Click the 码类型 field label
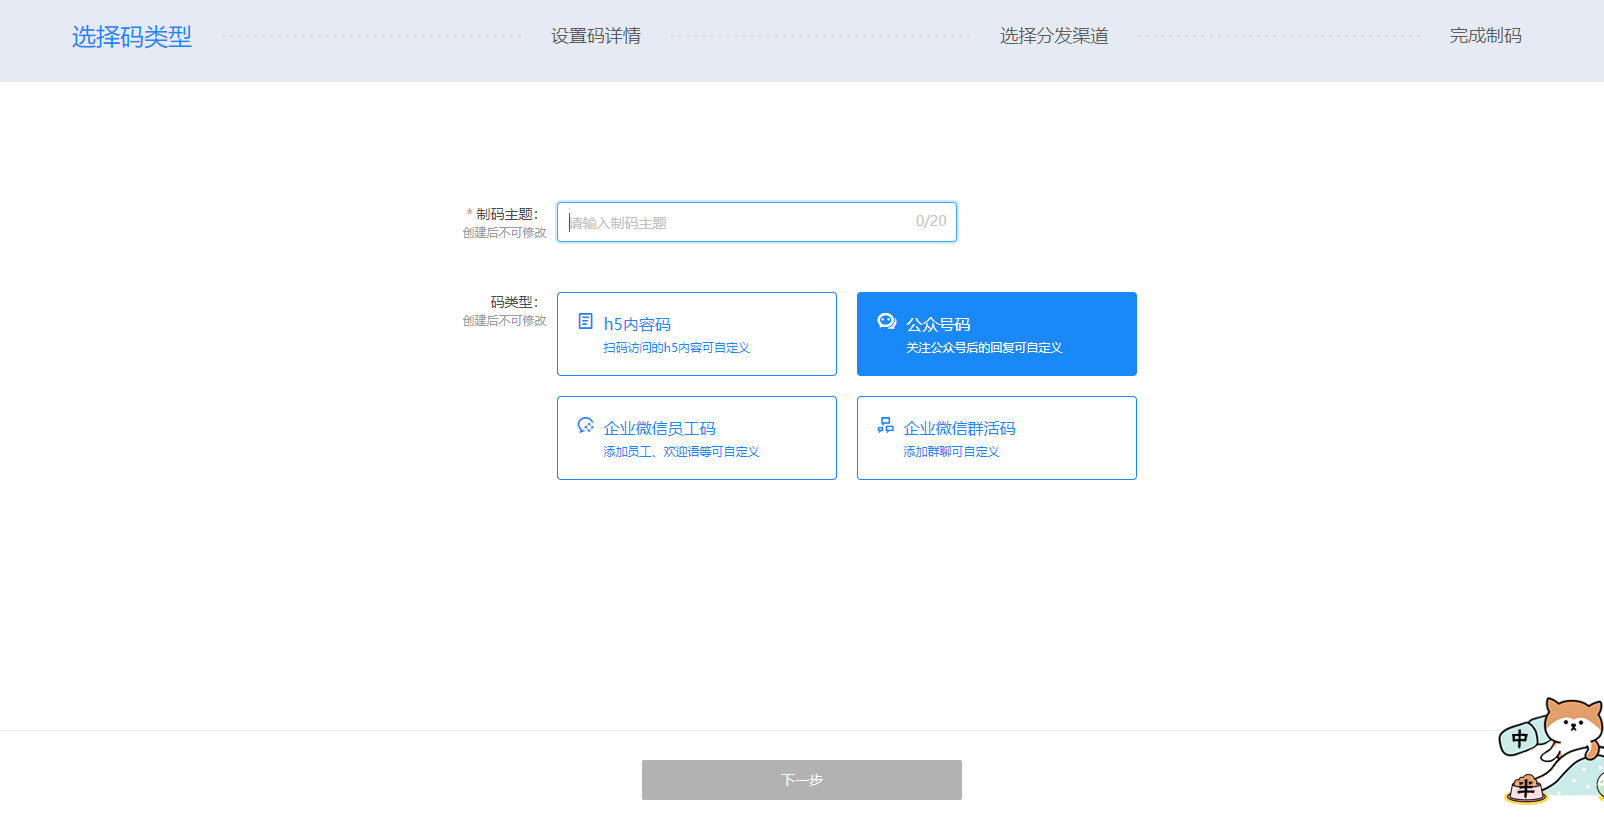Viewport: 1604px width, 824px height. pos(514,302)
